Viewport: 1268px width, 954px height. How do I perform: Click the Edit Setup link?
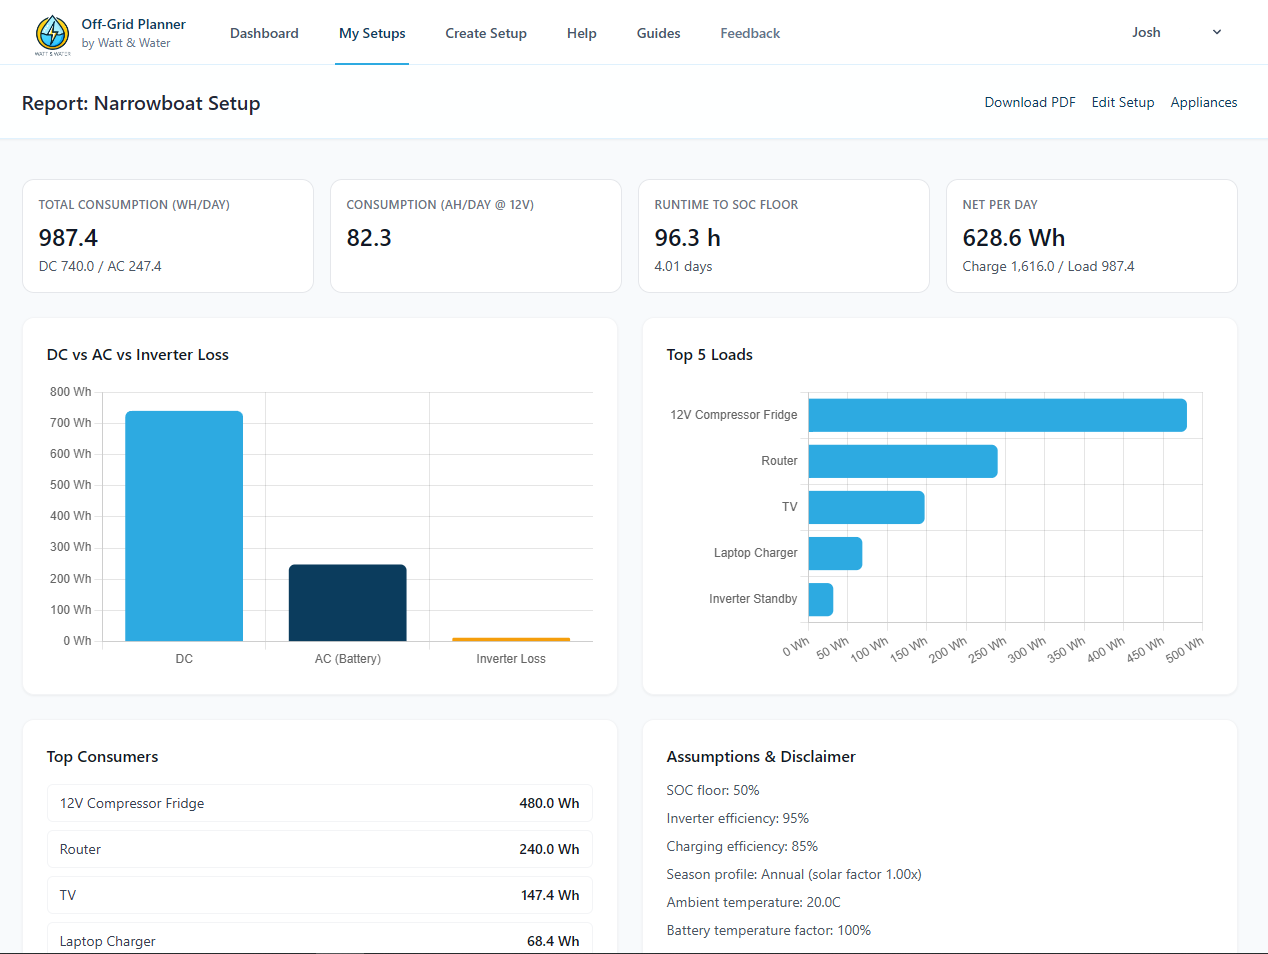[x=1122, y=102]
